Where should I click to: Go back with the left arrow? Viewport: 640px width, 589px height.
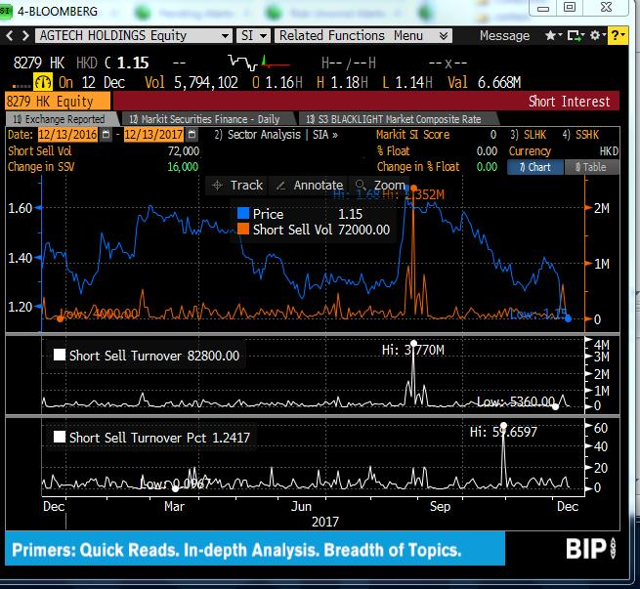[10, 36]
